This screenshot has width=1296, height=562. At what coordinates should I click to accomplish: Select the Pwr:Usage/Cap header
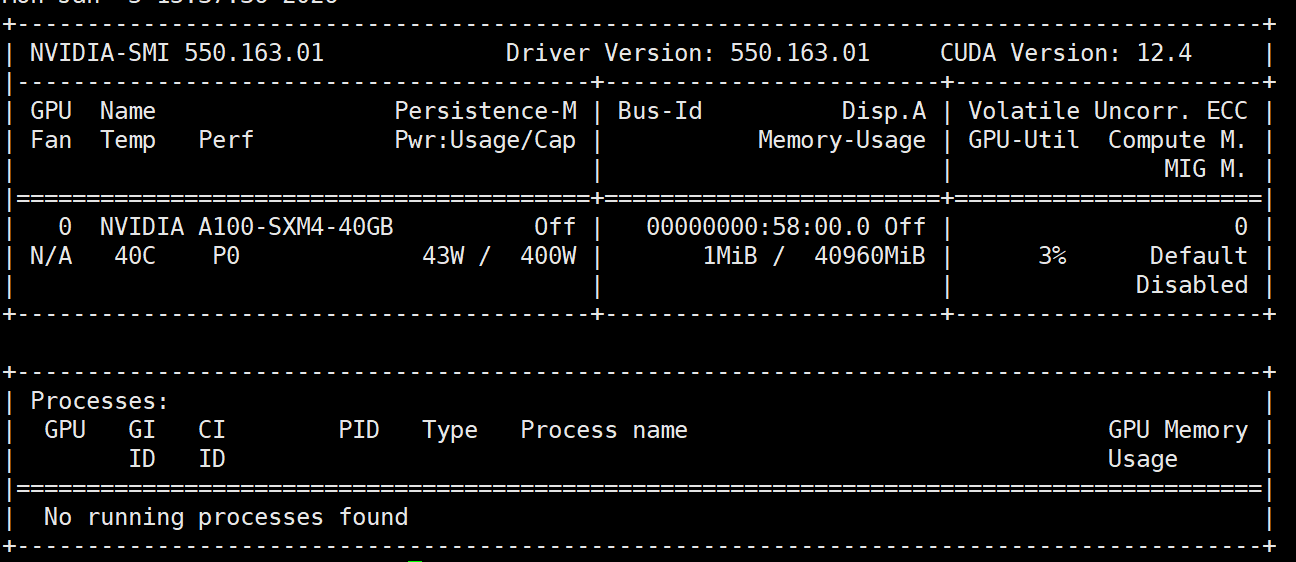486,140
